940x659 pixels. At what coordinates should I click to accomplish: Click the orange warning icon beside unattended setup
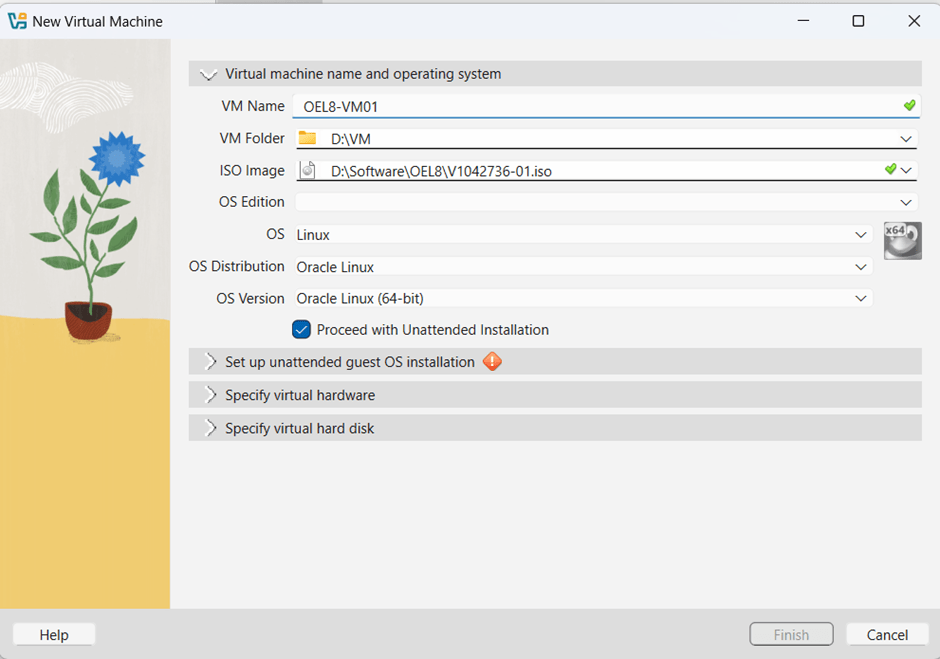[x=491, y=362]
